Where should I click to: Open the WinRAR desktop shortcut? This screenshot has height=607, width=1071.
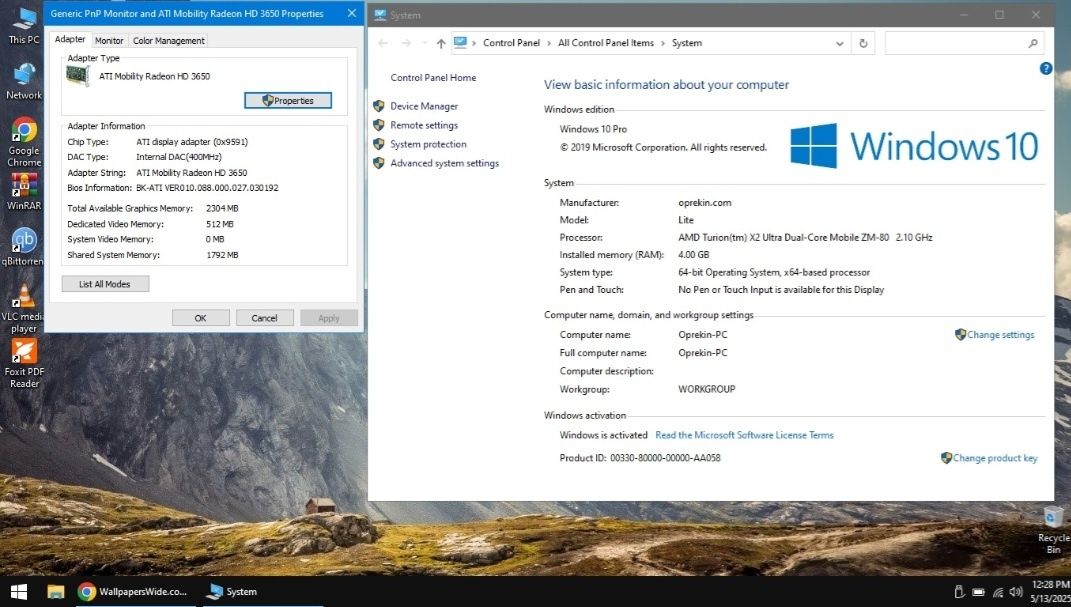point(24,192)
